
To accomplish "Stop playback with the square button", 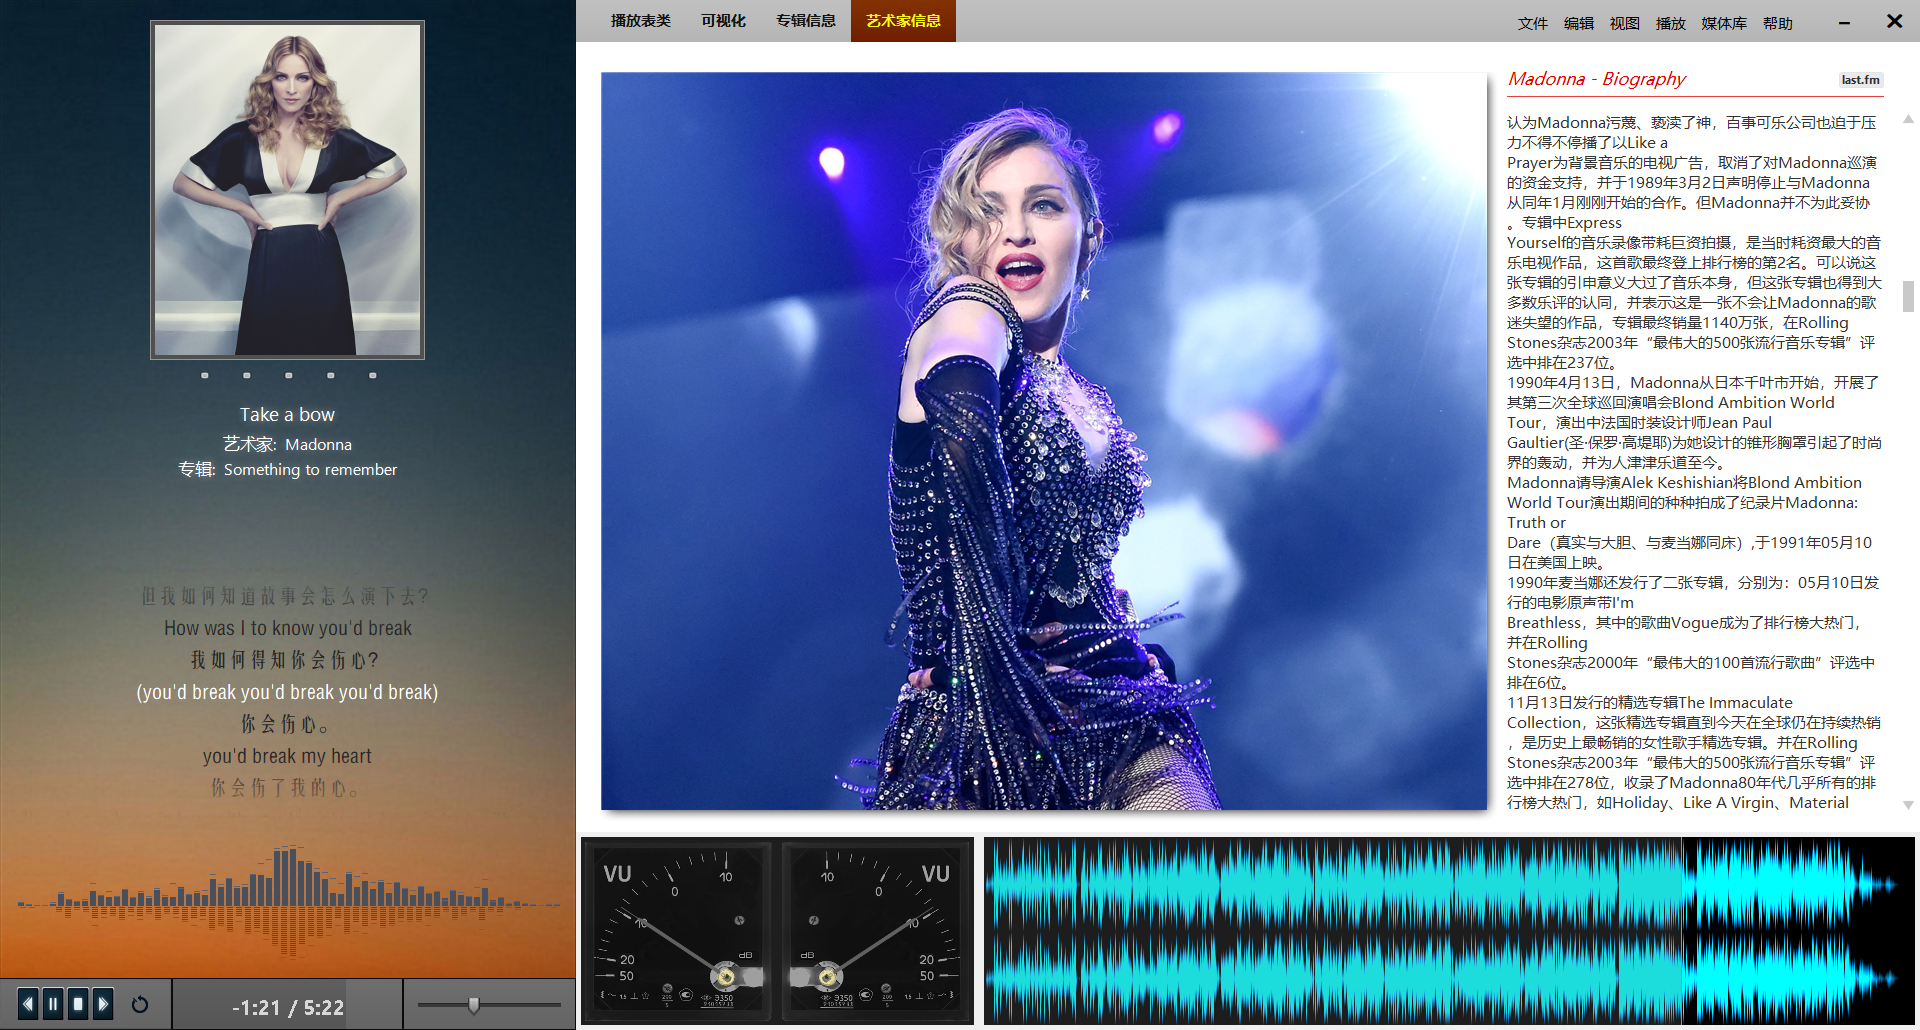I will [x=78, y=1003].
